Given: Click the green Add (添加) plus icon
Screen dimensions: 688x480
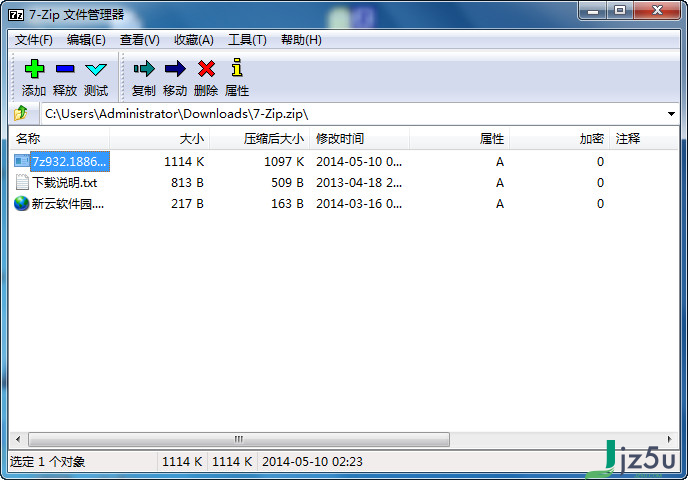Looking at the screenshot, I should pos(34,68).
